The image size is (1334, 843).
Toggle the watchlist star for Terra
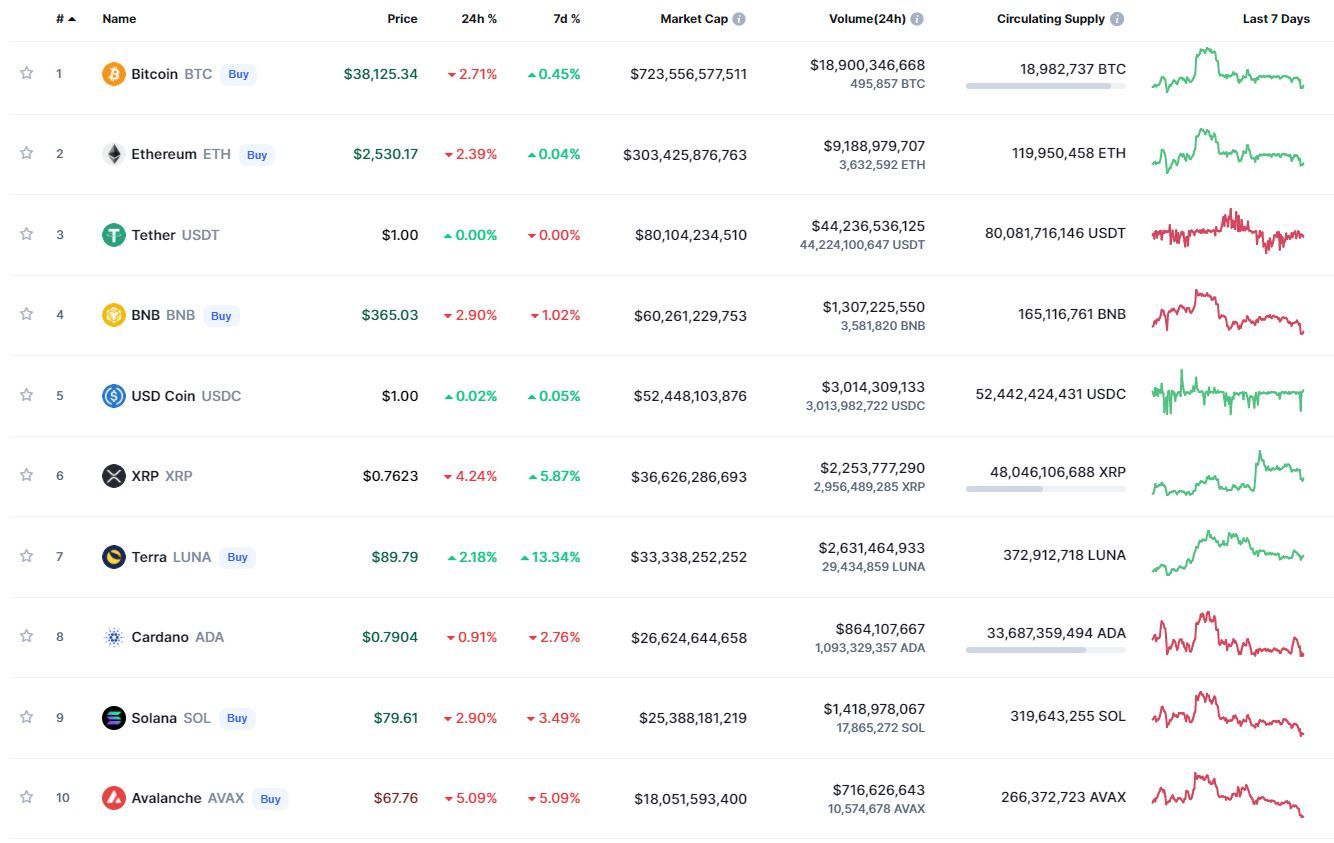[x=27, y=556]
